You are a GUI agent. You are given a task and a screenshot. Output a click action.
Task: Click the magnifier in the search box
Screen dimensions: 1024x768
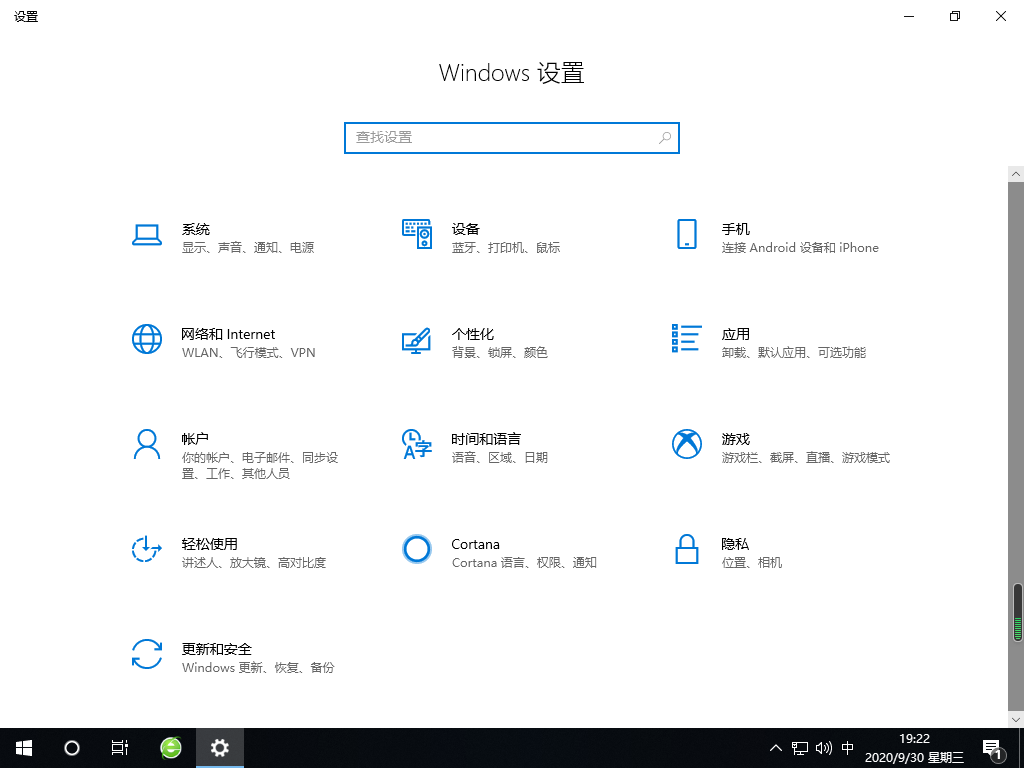click(664, 137)
